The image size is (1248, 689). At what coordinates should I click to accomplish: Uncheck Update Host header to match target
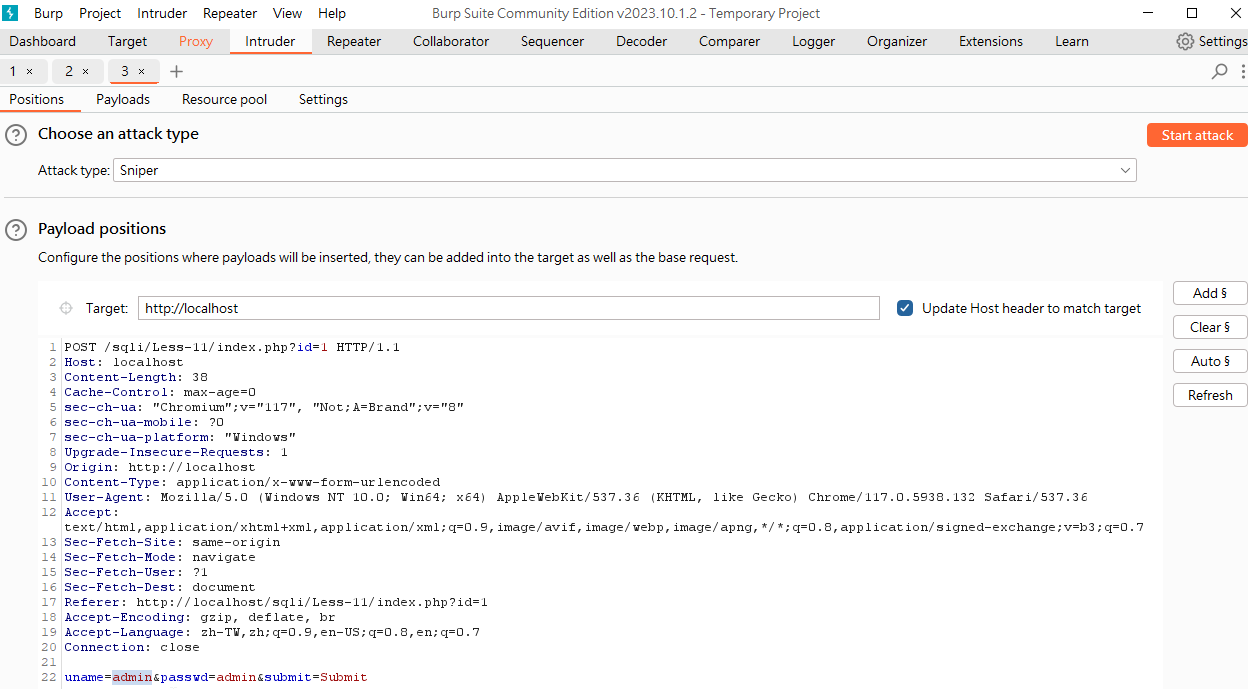click(x=905, y=308)
